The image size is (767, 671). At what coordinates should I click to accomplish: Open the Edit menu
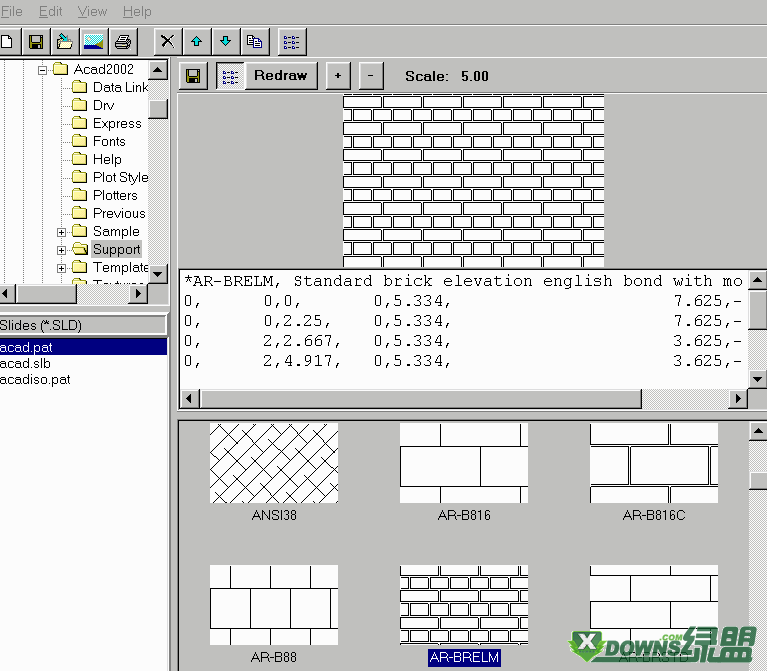tap(50, 11)
